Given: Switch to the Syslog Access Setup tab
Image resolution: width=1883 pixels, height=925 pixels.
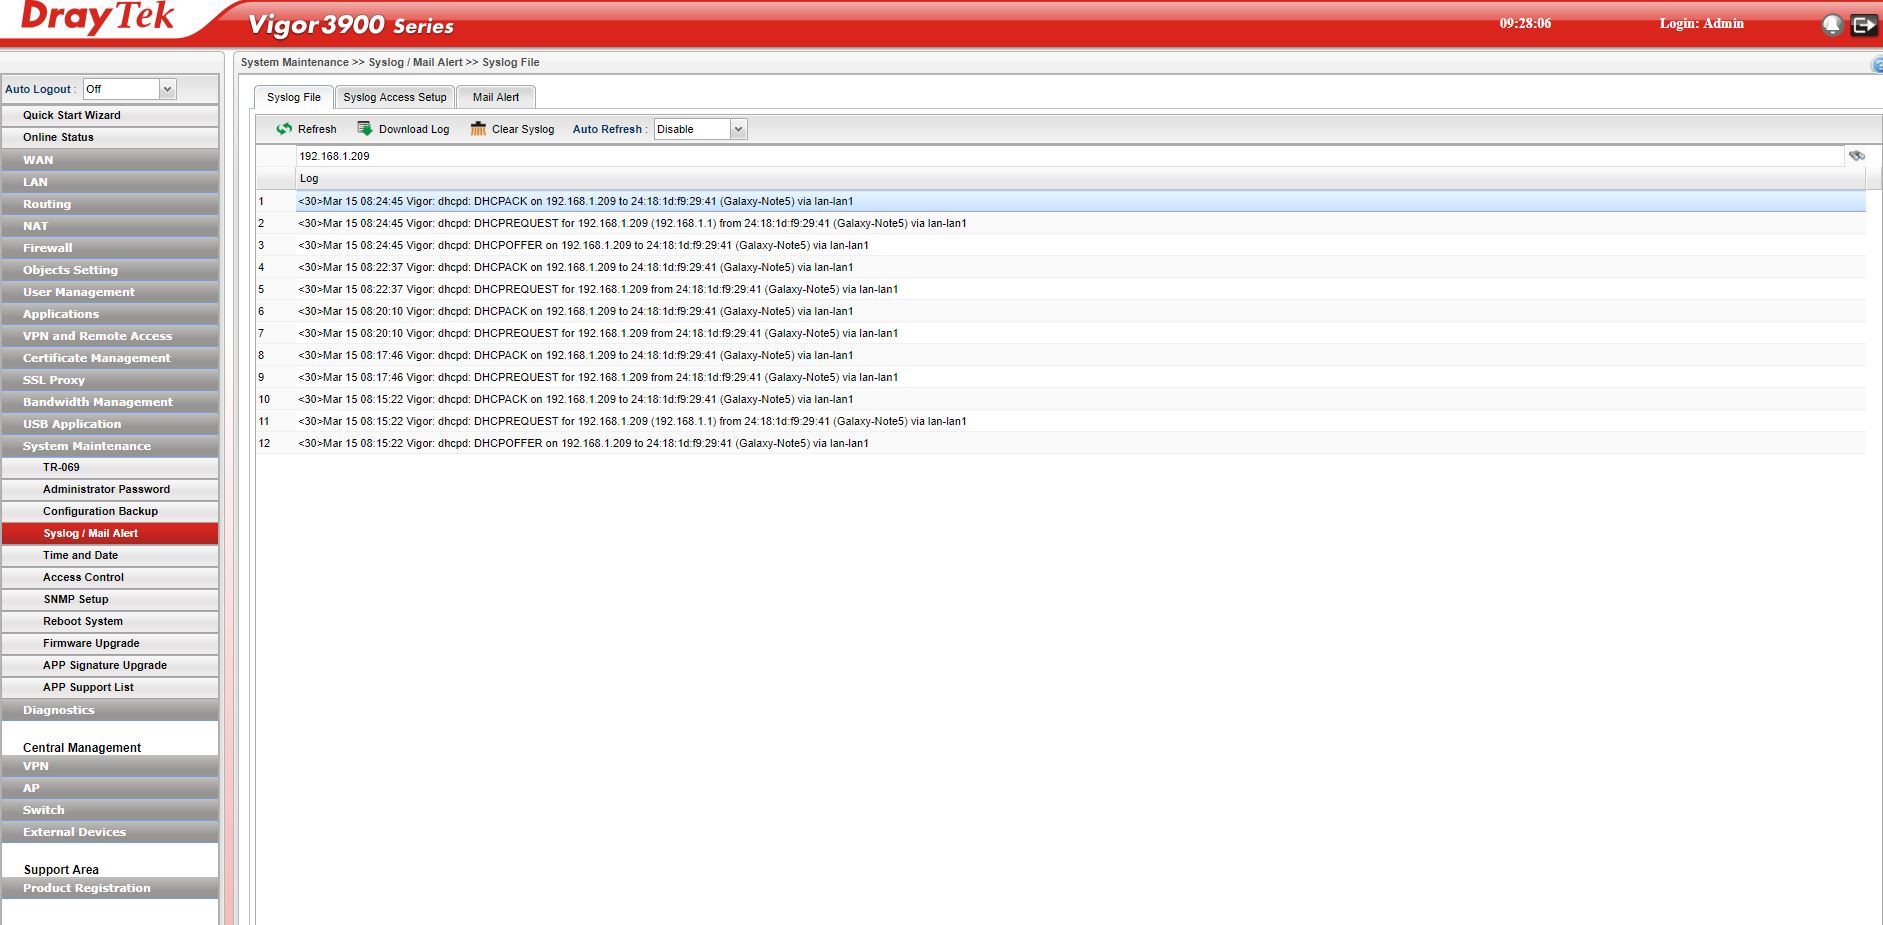Looking at the screenshot, I should [395, 97].
